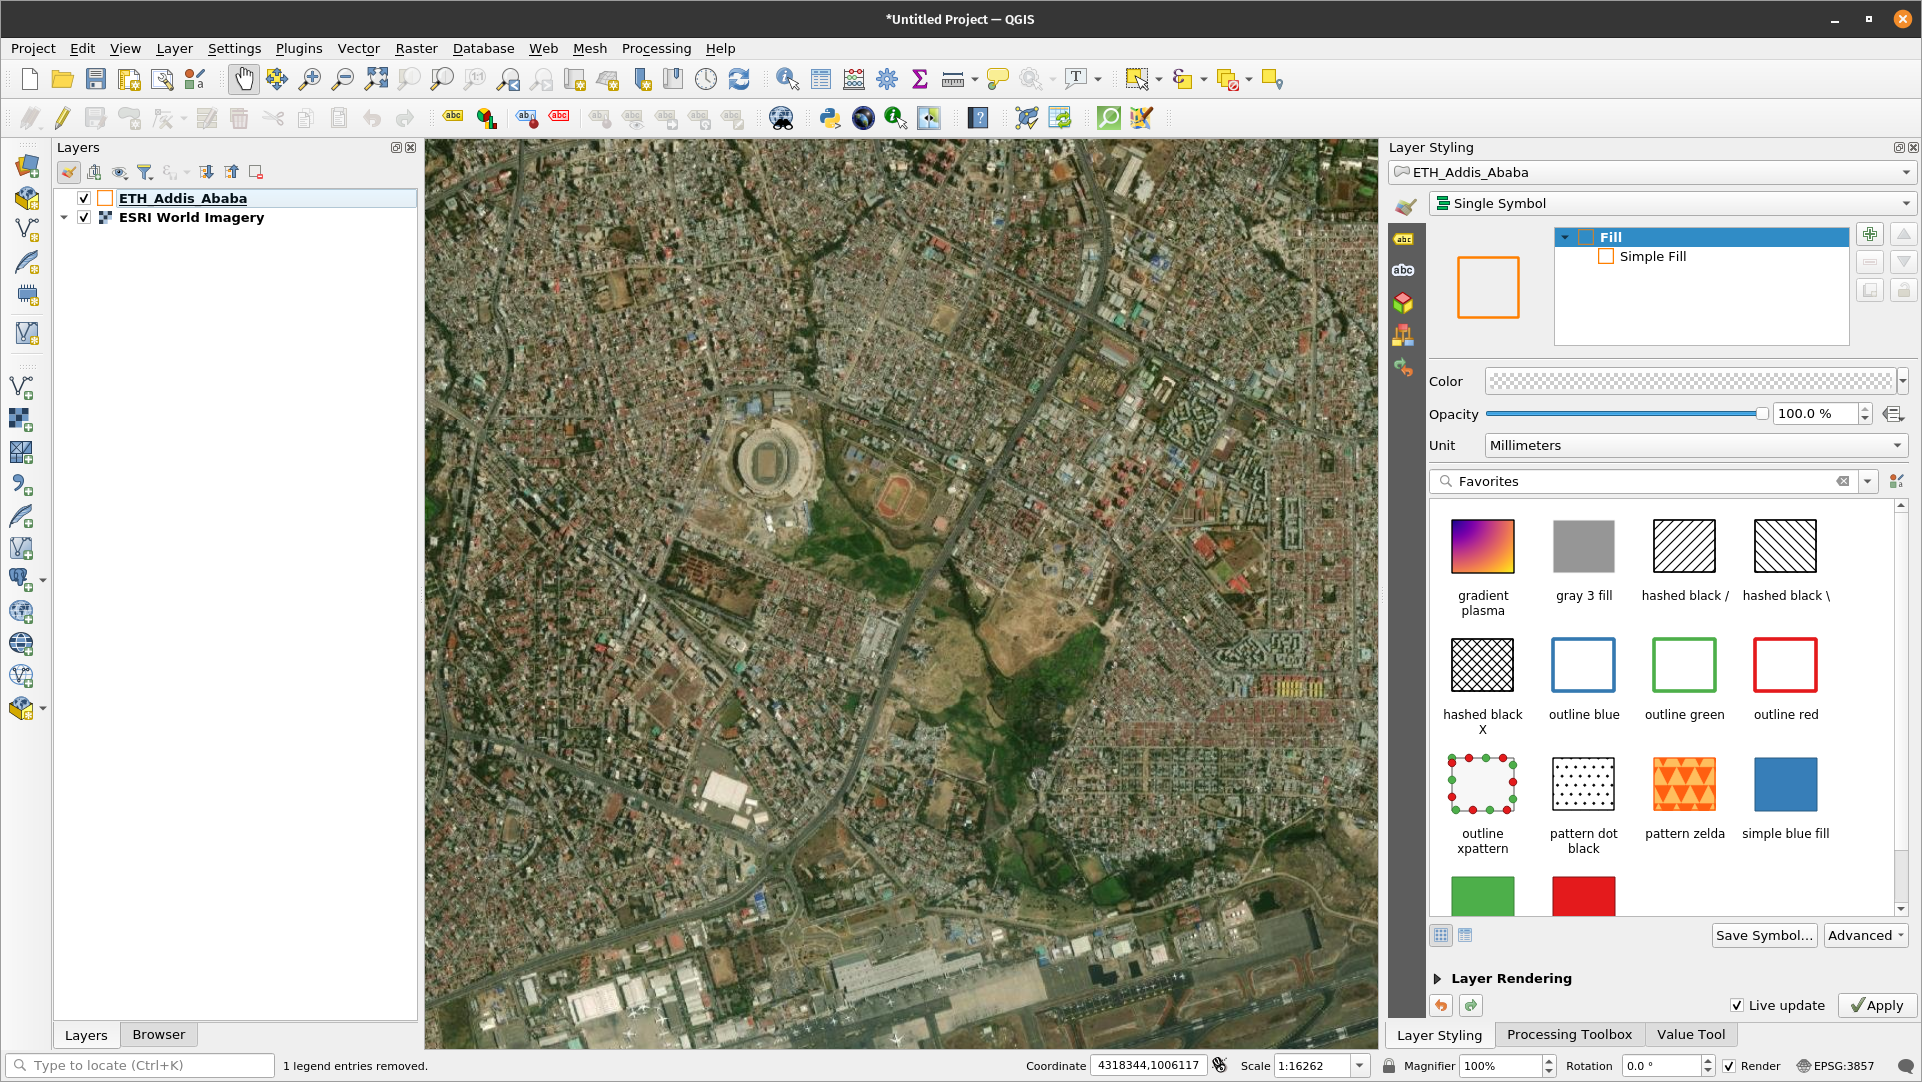
Task: Collapse the Fill symbol tree item
Action: point(1565,237)
